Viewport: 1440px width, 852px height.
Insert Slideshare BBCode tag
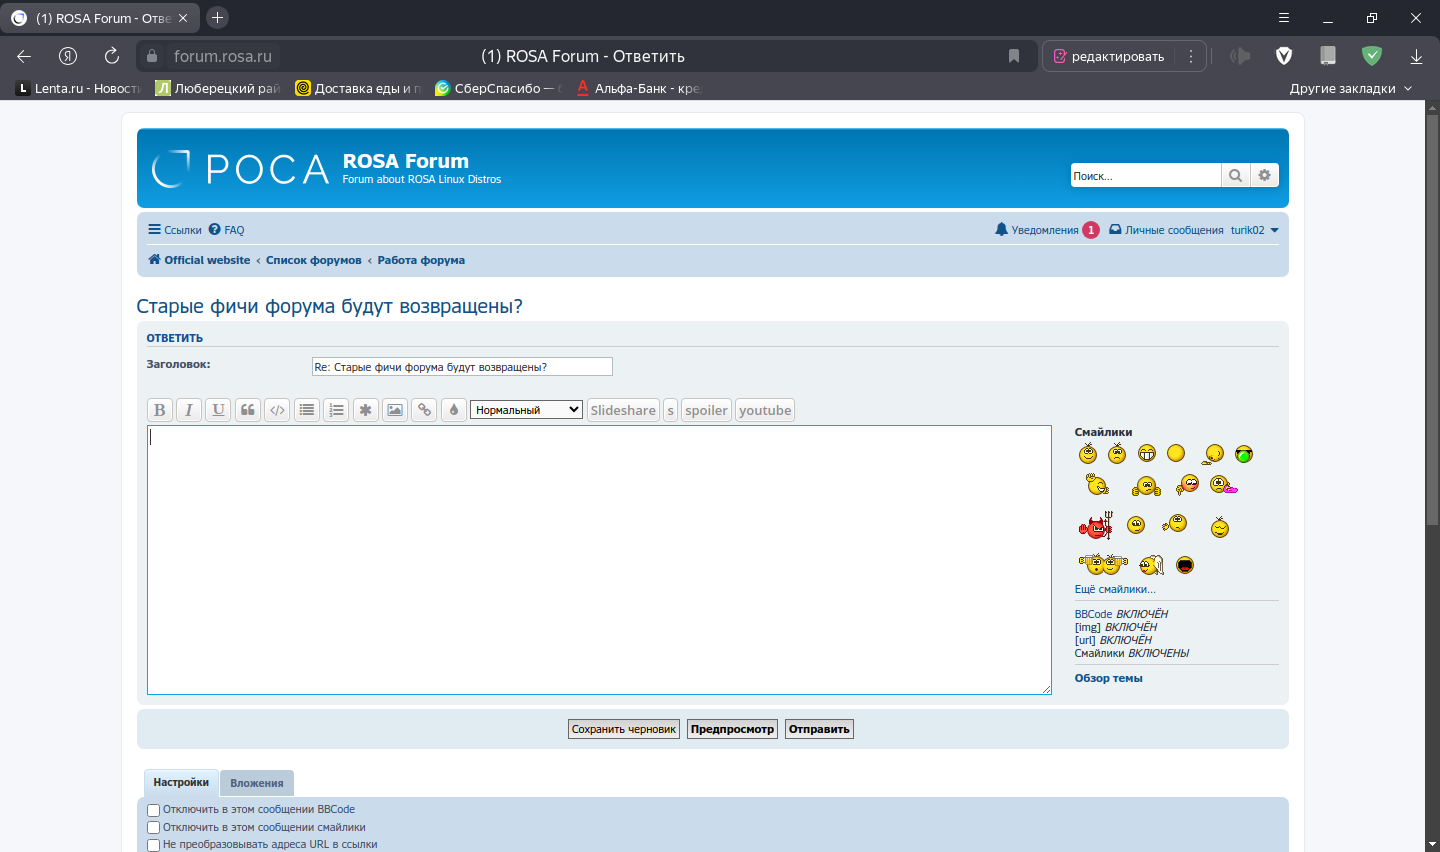(x=623, y=410)
